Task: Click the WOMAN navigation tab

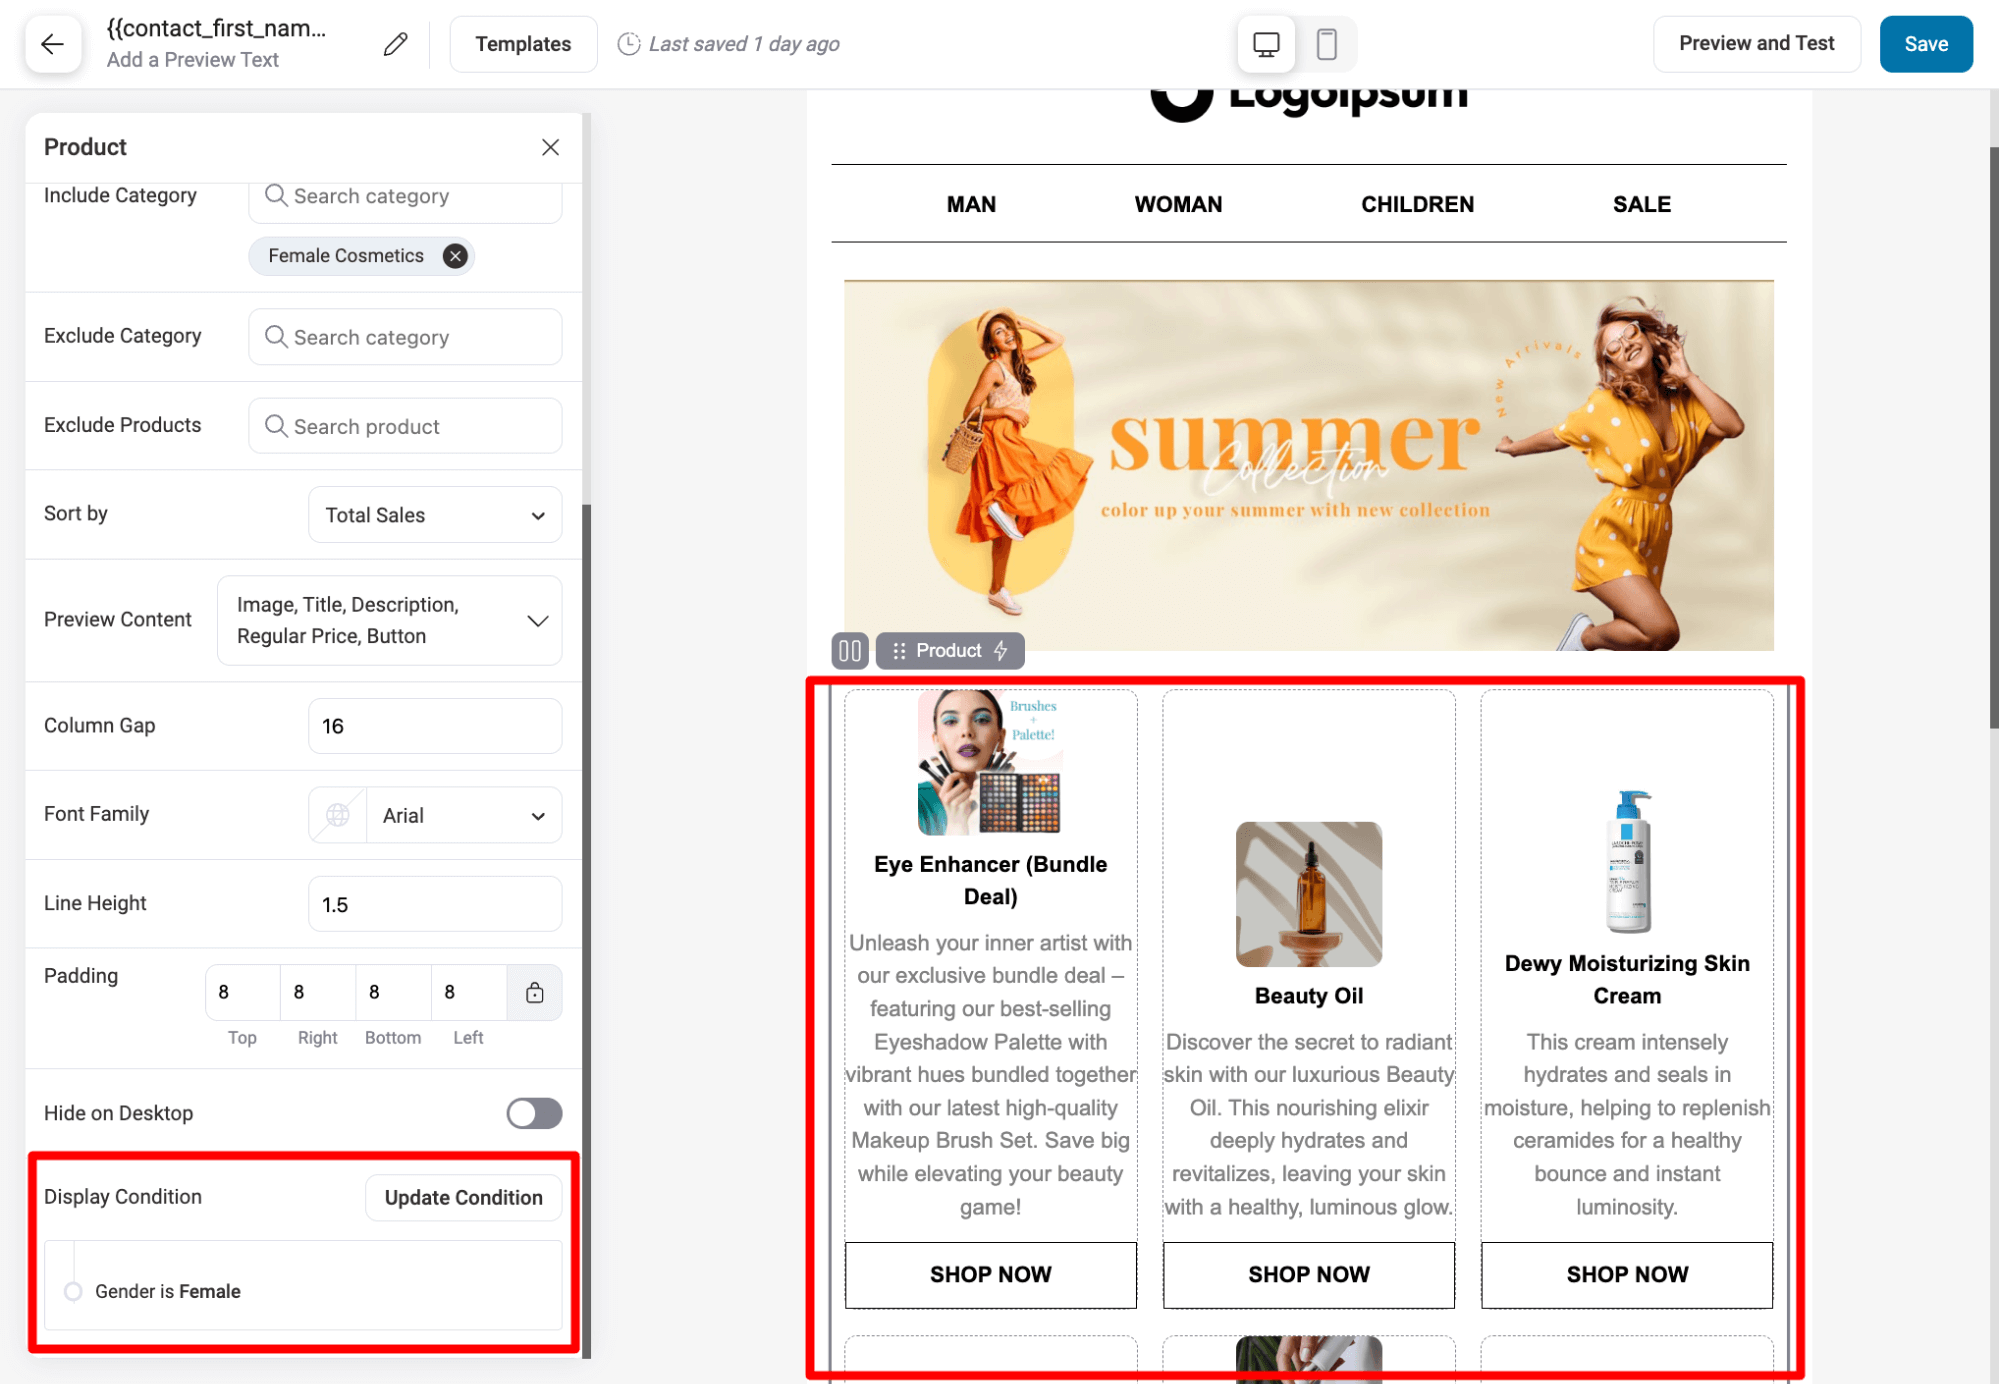Action: (1179, 202)
